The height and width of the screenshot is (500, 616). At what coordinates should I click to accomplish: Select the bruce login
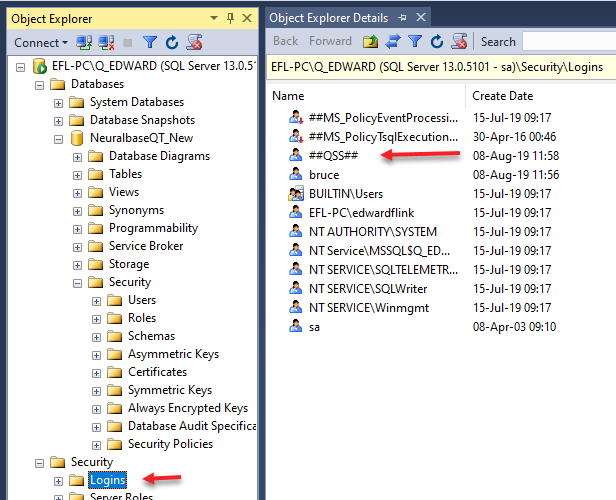[x=324, y=175]
